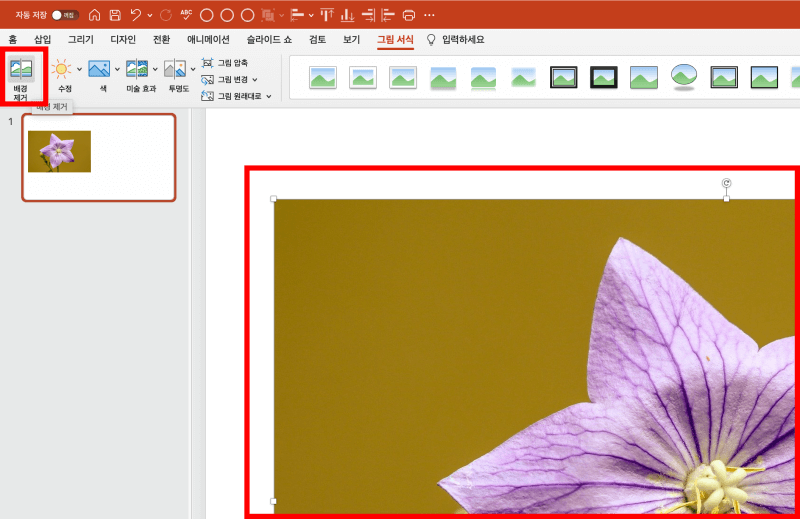This screenshot has width=800, height=519.
Task: Open the 색 dropdown arrow
Action: [117, 69]
